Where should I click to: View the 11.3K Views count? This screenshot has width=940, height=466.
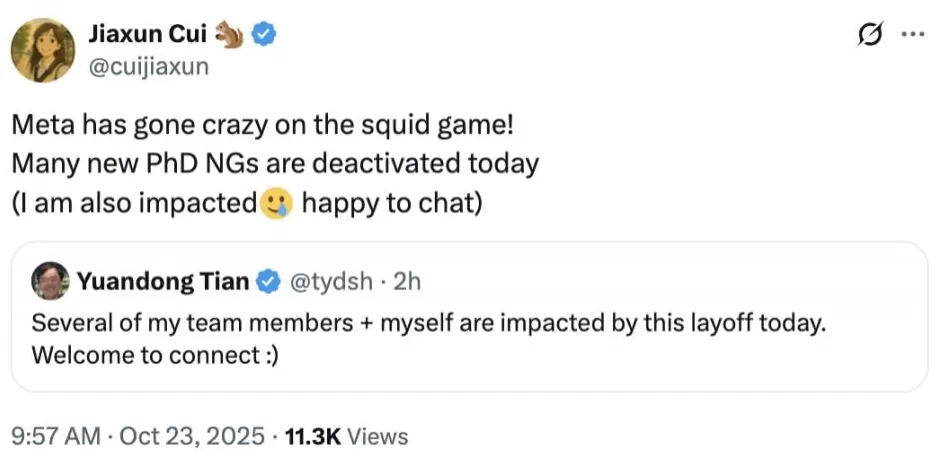[x=347, y=436]
